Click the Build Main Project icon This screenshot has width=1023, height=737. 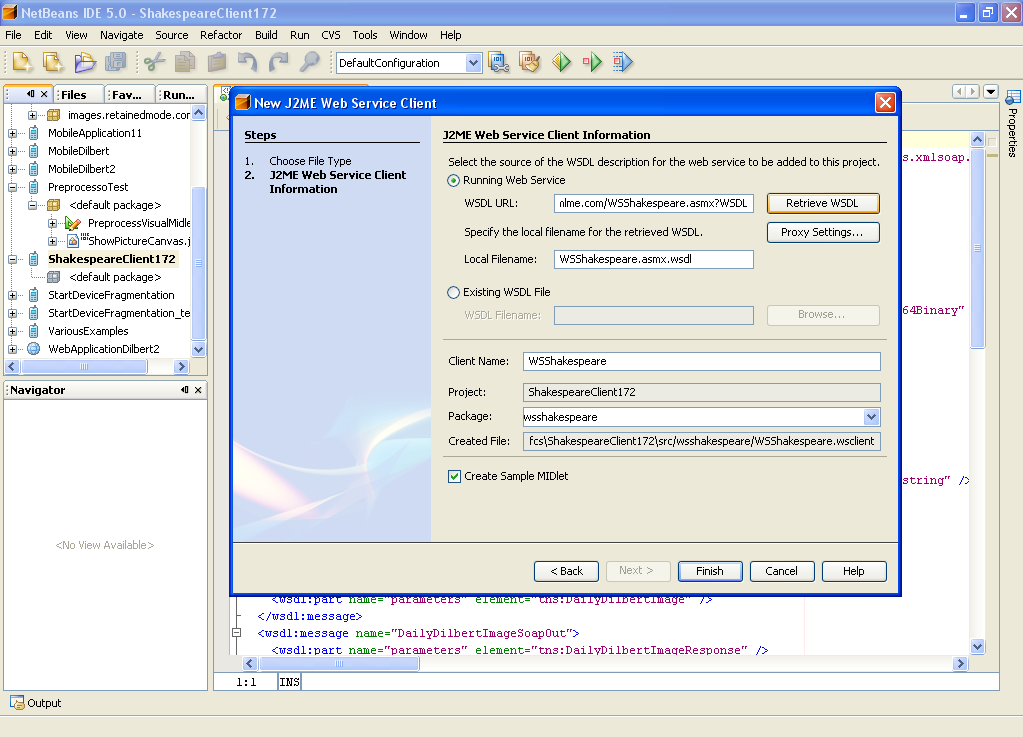(x=499, y=63)
